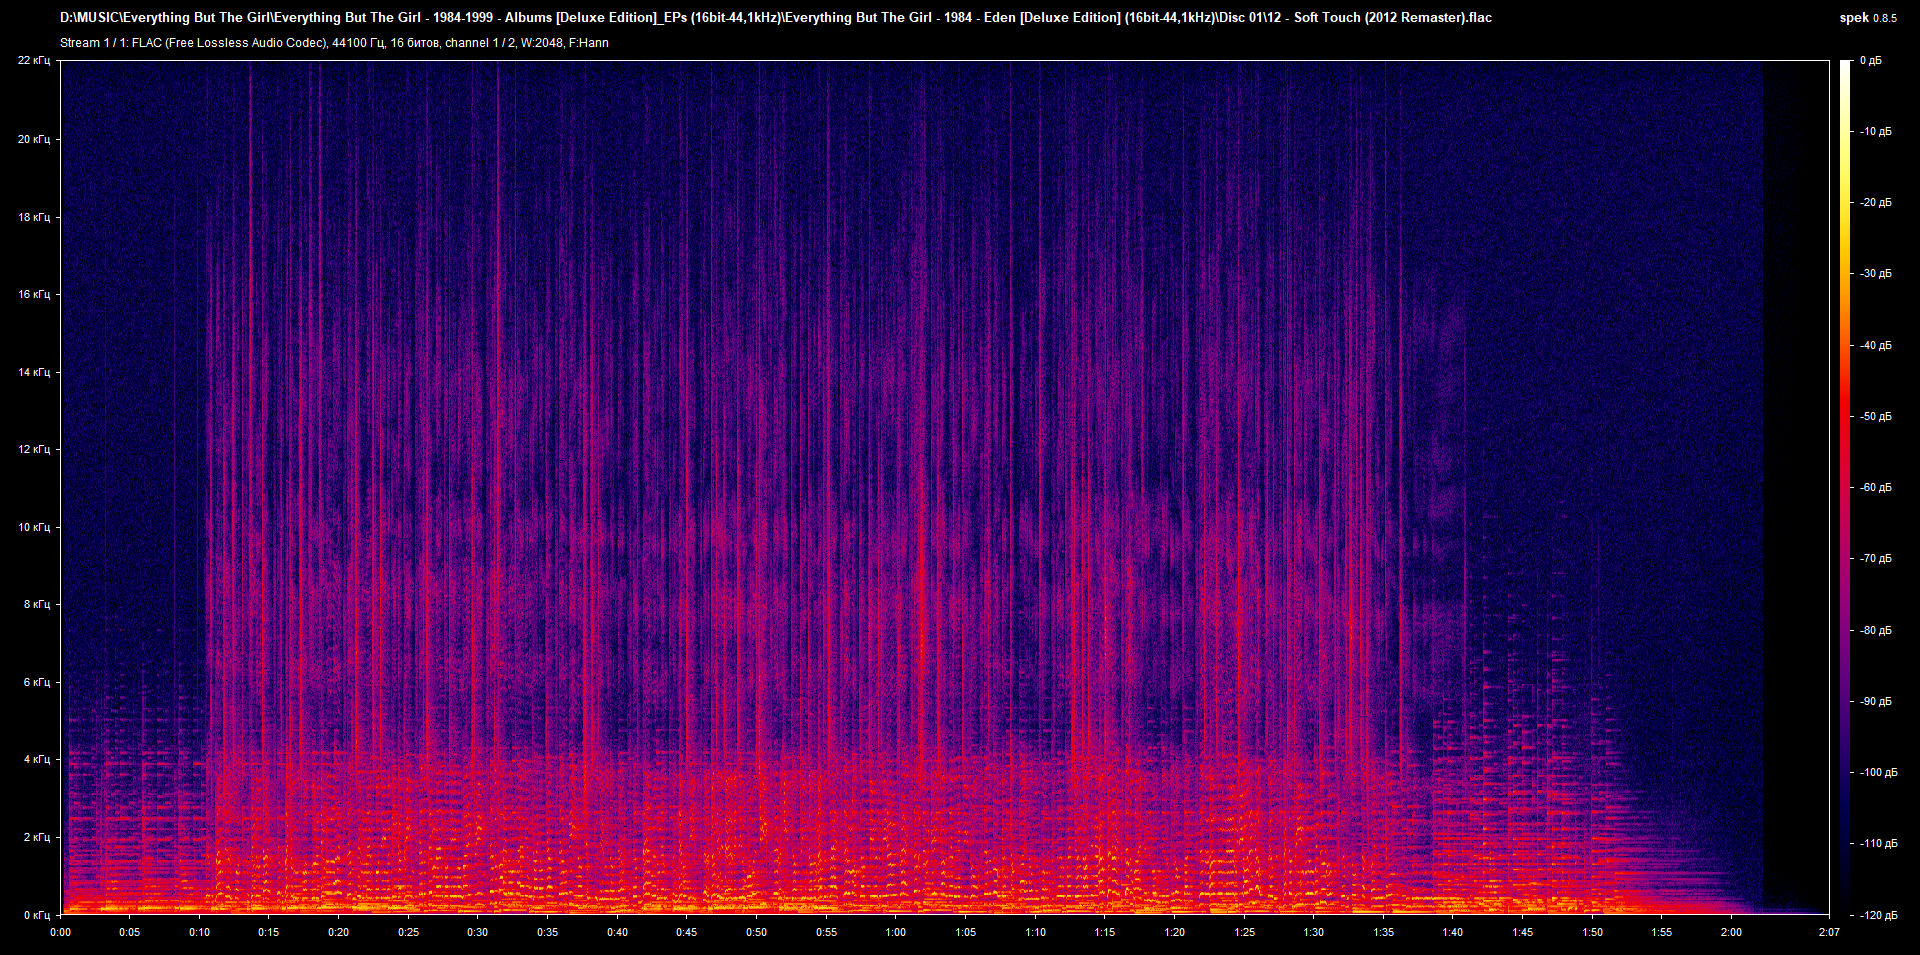Click the '0 кГц' frequency axis label
The image size is (1920, 955).
pyautogui.click(x=37, y=915)
